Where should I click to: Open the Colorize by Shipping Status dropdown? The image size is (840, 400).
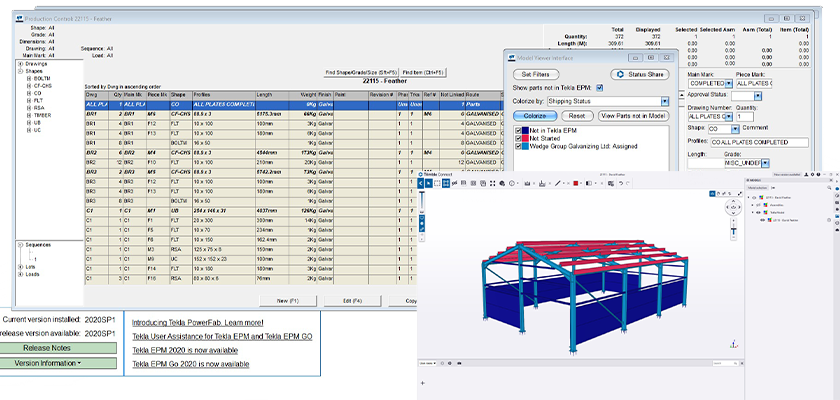665,101
